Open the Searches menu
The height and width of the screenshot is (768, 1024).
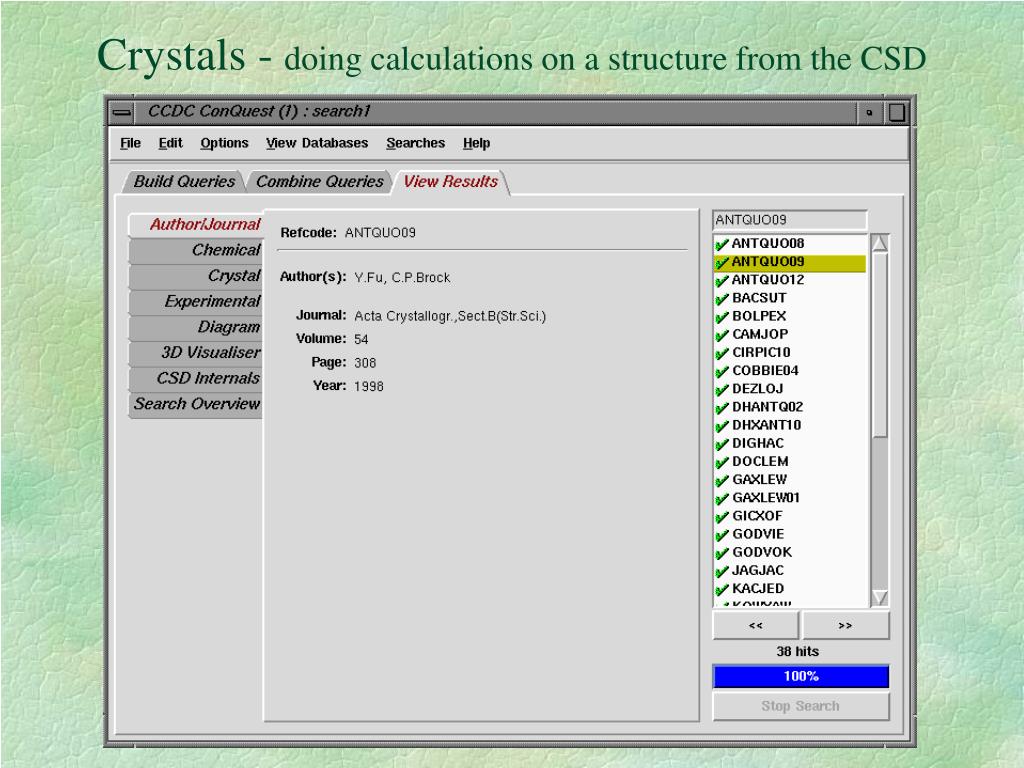click(415, 143)
